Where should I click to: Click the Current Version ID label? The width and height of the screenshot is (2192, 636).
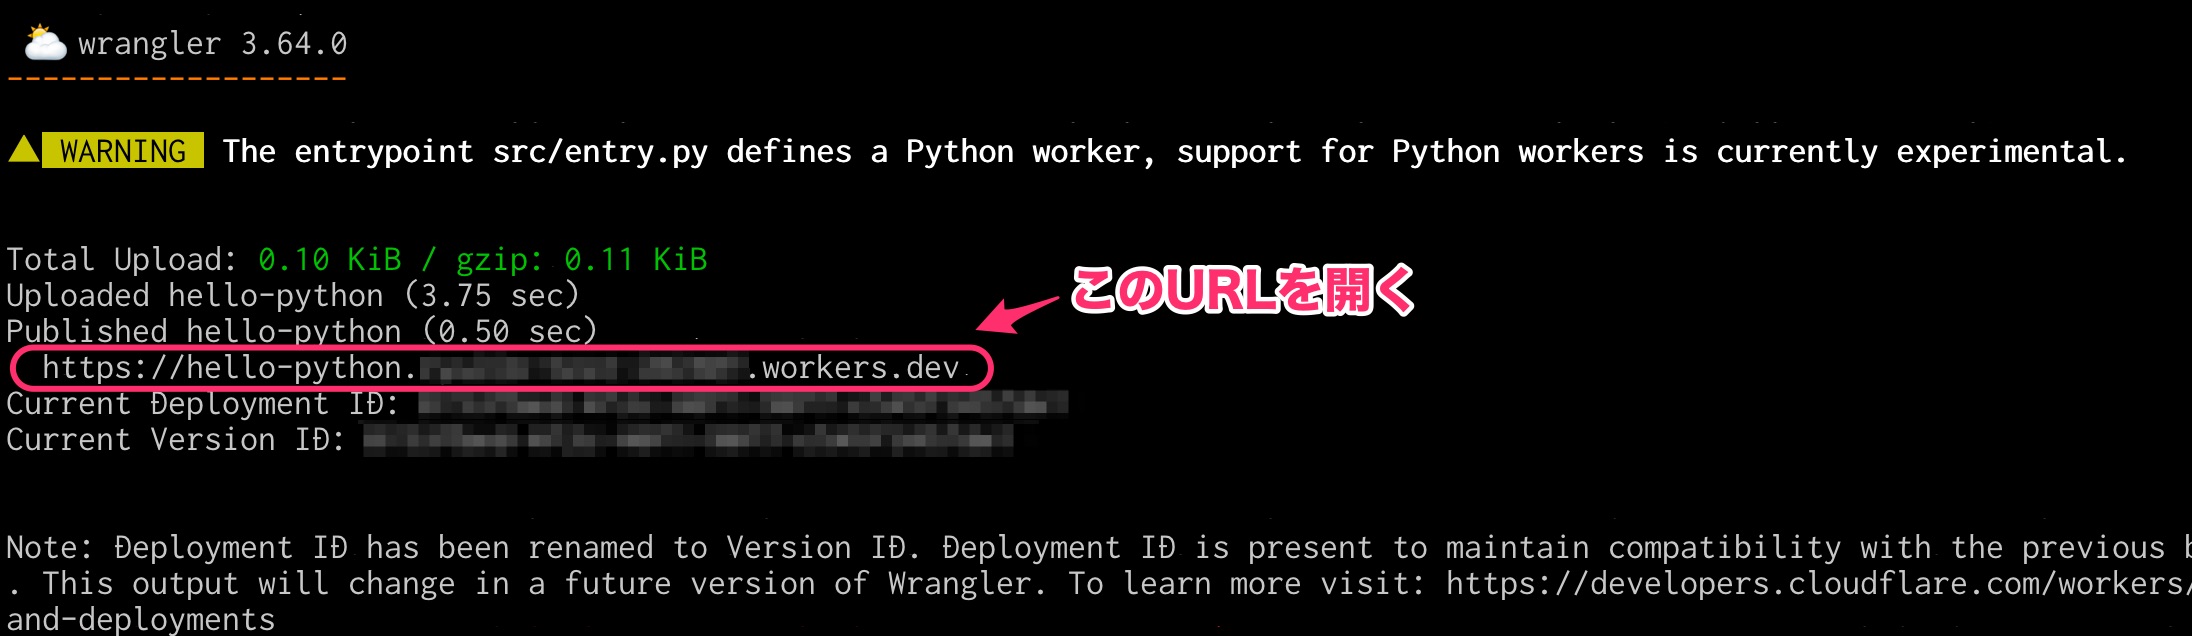tap(176, 440)
